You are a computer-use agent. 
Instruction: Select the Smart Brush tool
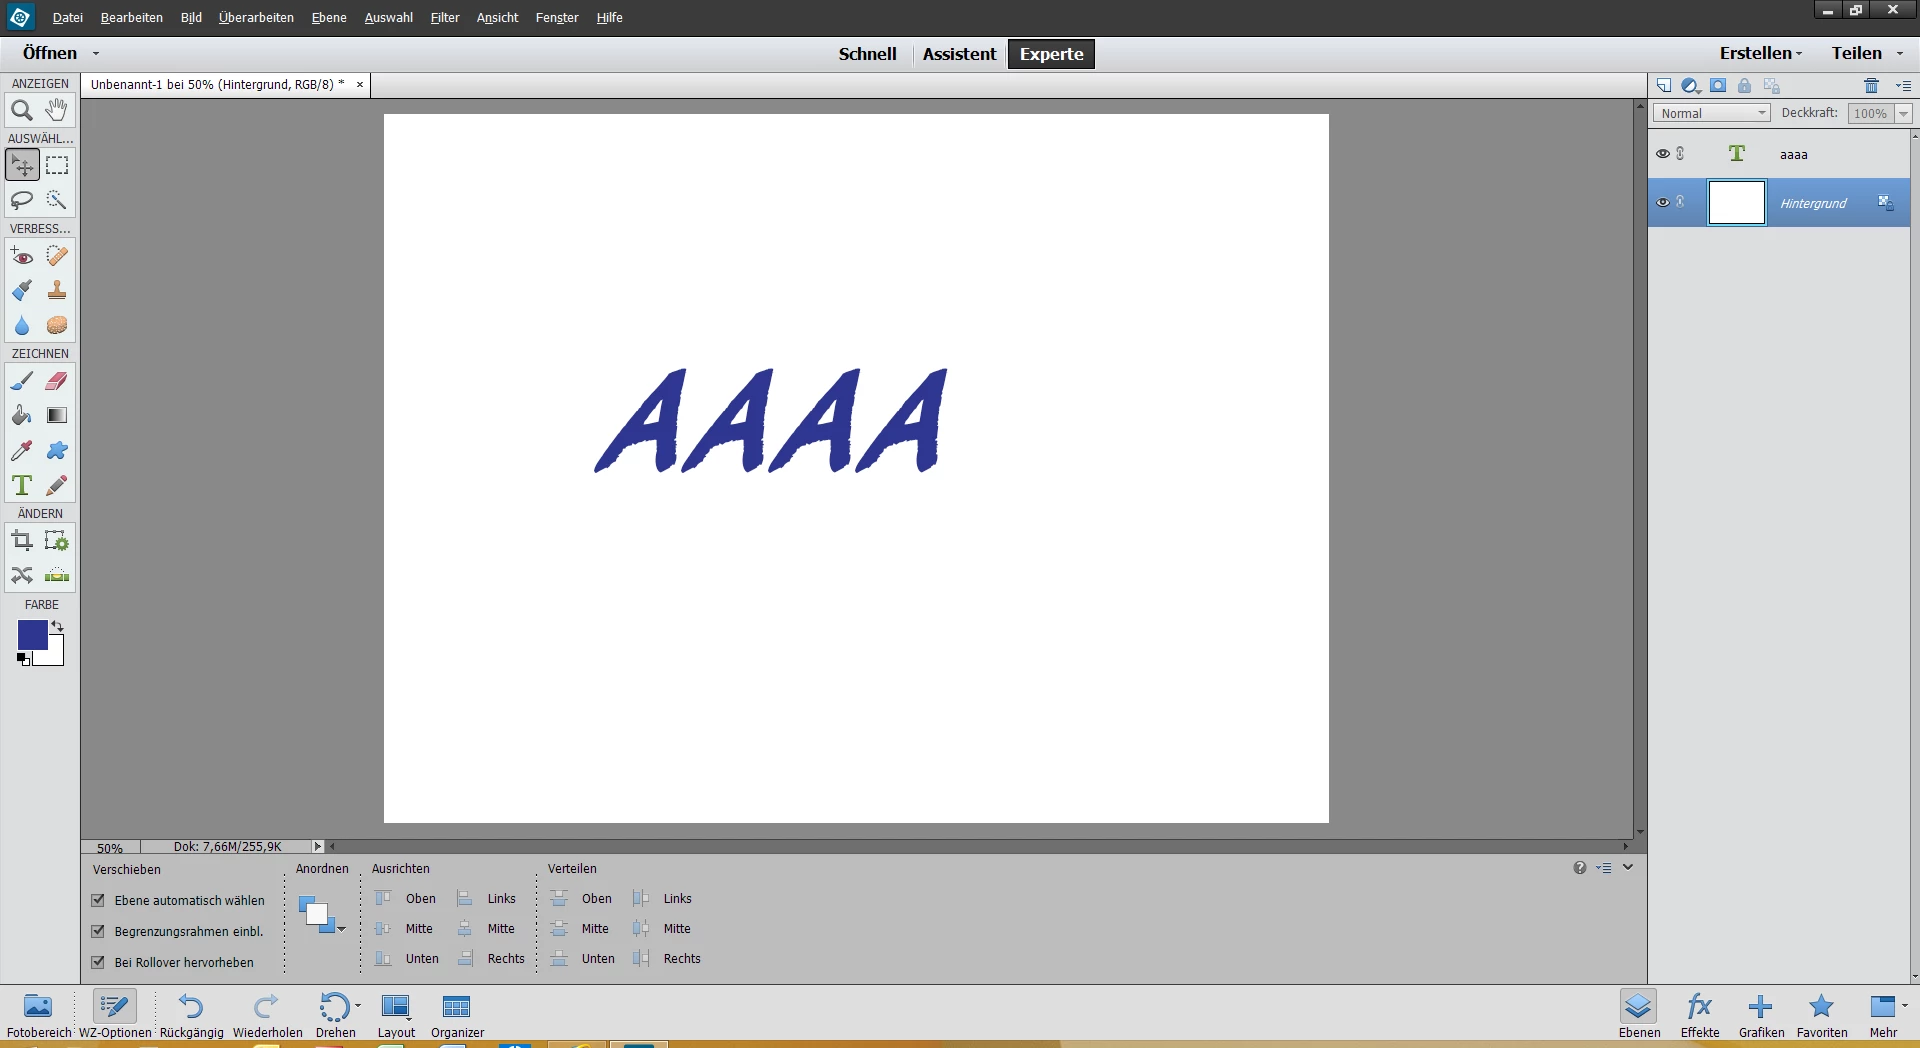click(x=22, y=290)
